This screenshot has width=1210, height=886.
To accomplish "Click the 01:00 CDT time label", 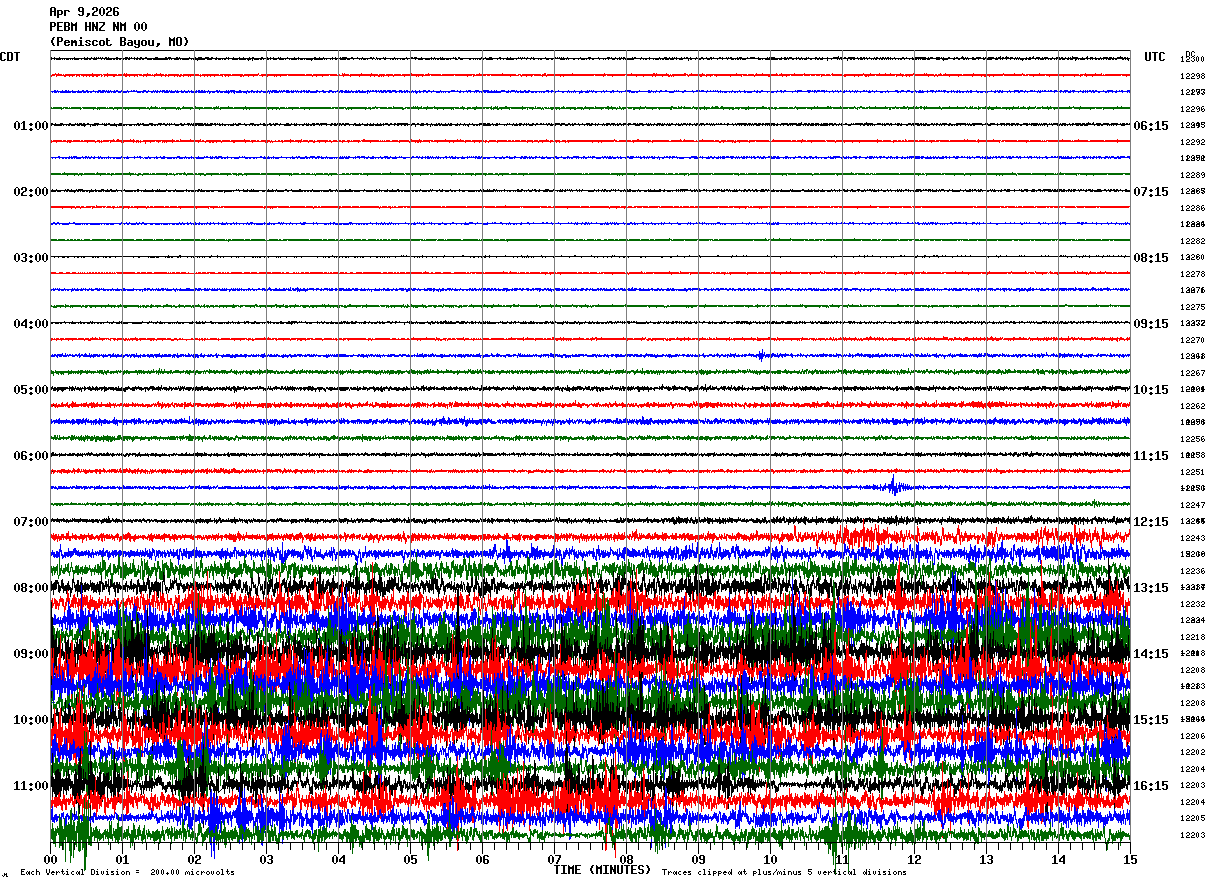I will (31, 126).
